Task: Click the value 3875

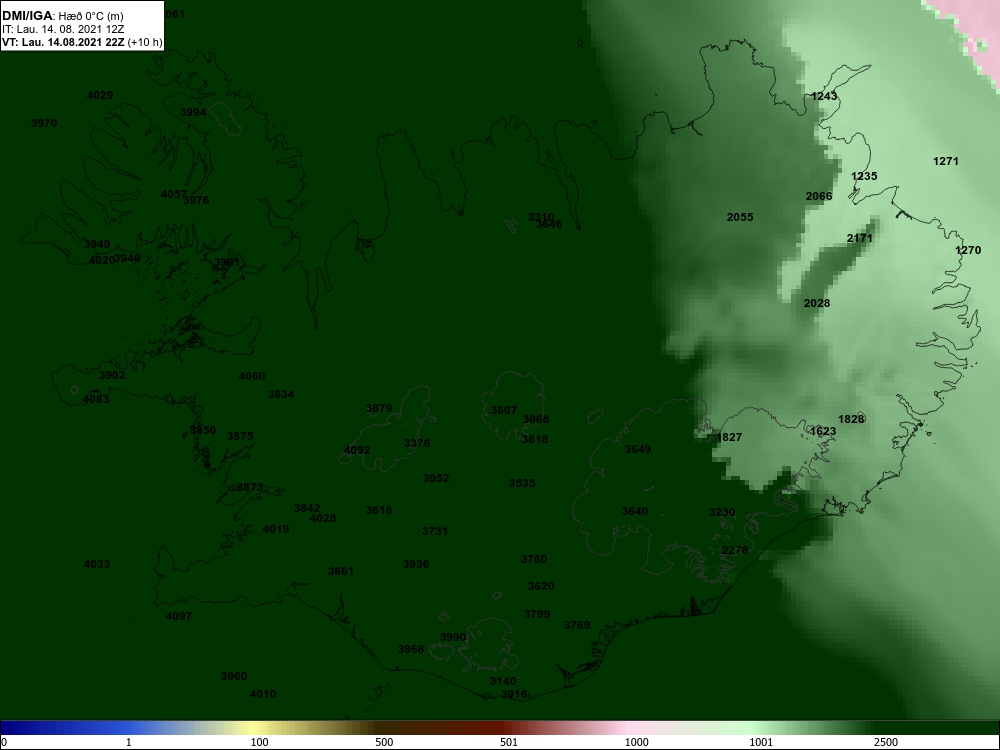Action: click(x=240, y=436)
